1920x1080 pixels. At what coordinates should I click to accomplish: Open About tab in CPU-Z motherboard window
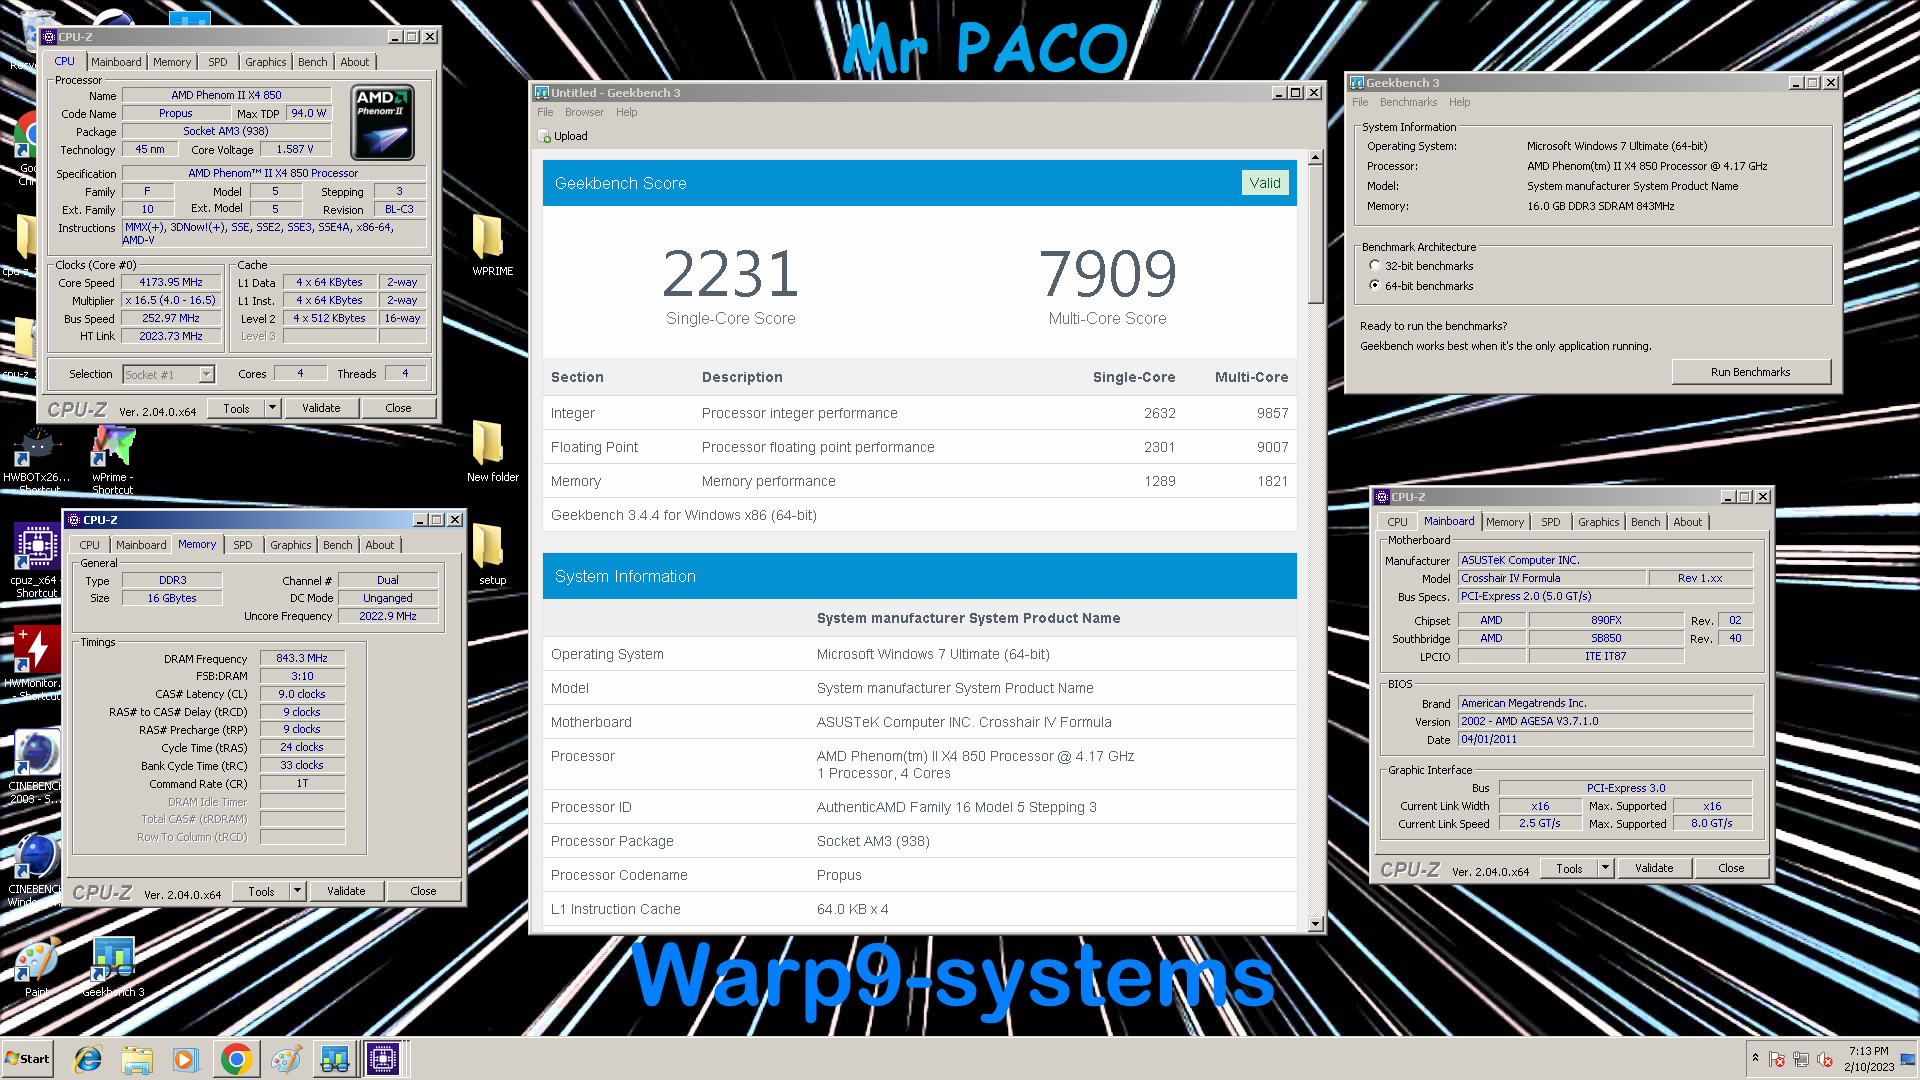[x=1688, y=522]
